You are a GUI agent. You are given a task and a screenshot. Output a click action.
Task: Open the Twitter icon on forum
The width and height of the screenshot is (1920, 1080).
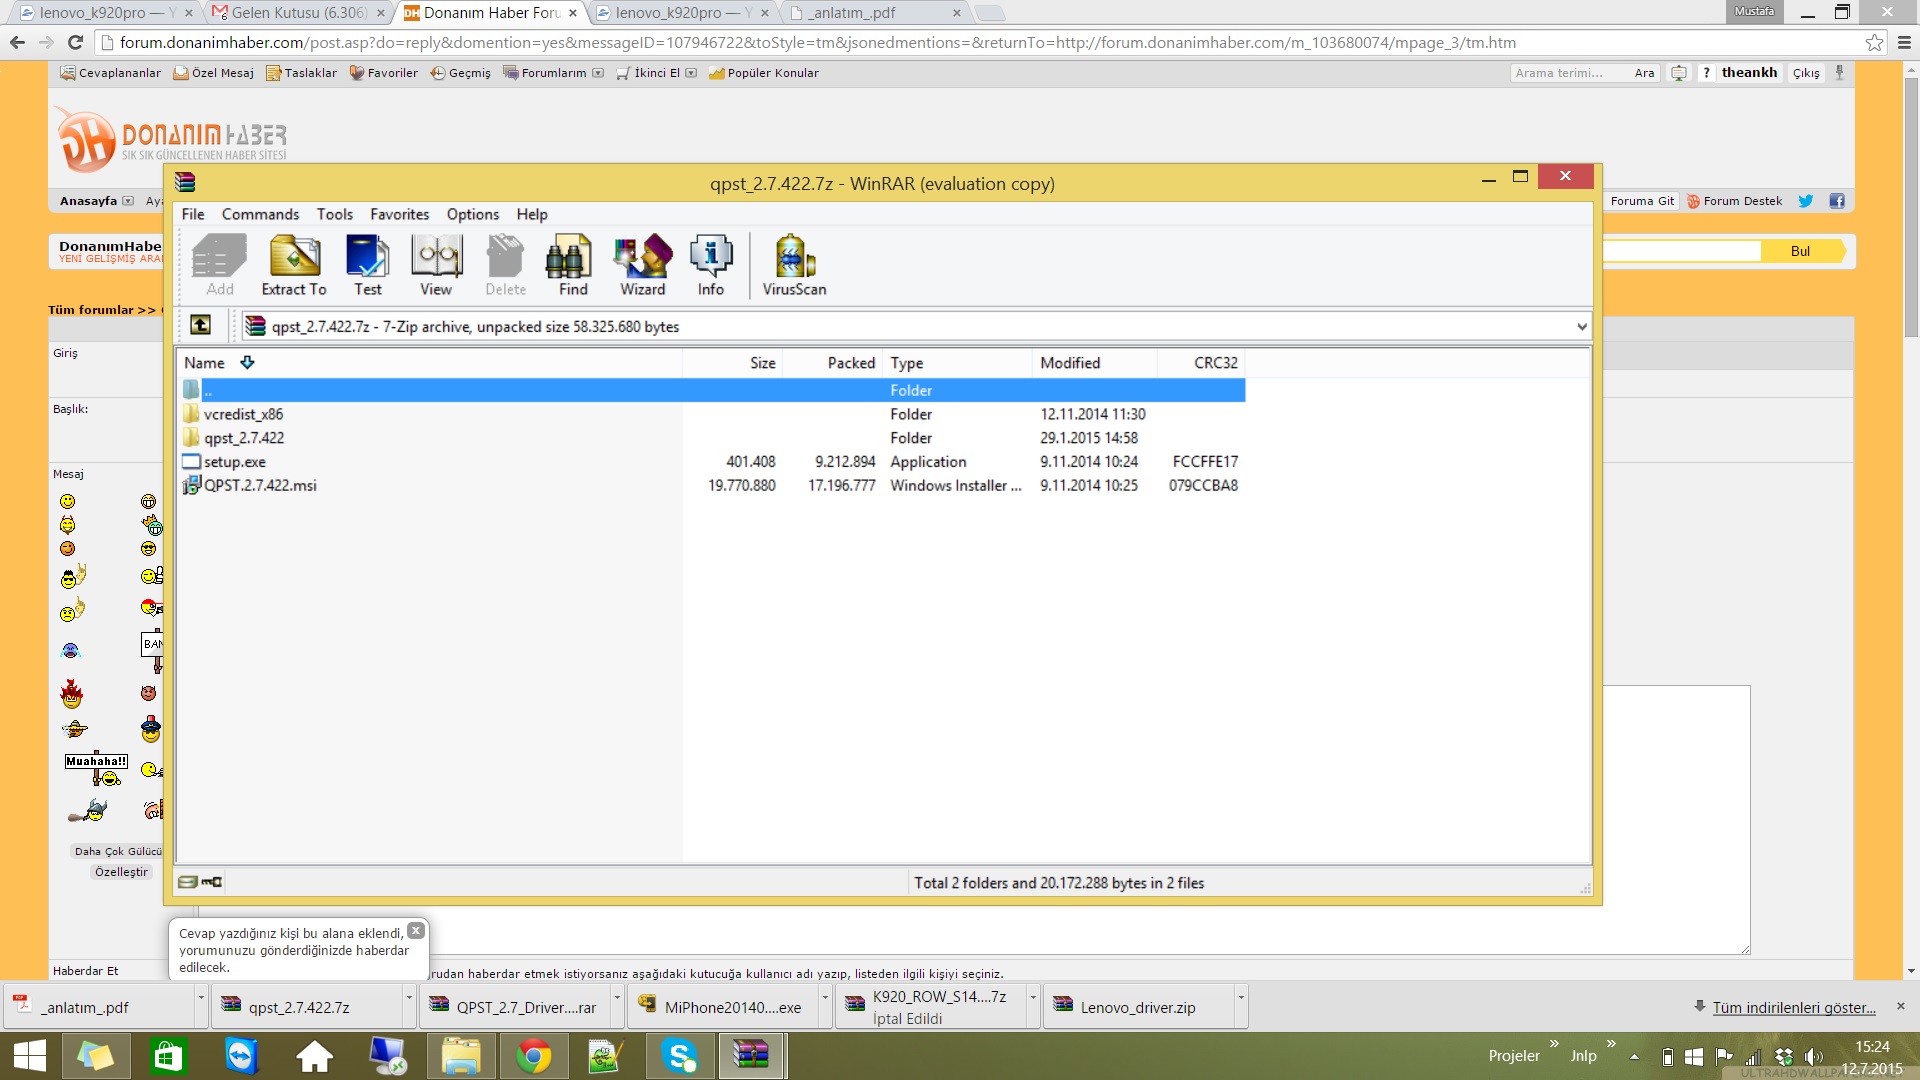tap(1806, 201)
